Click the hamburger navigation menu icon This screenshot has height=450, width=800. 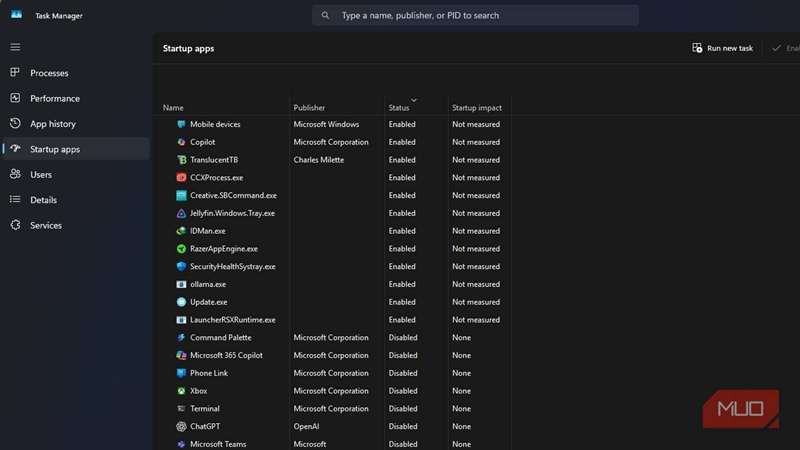pyautogui.click(x=15, y=47)
